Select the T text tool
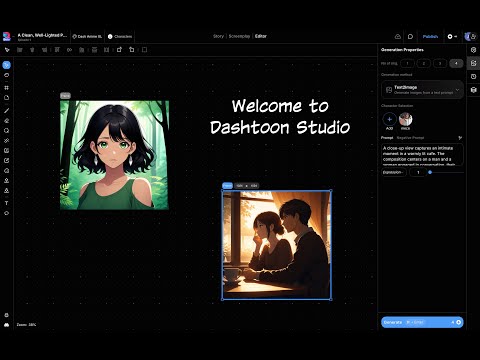Viewport: 480px width, 360px height. [x=7, y=203]
